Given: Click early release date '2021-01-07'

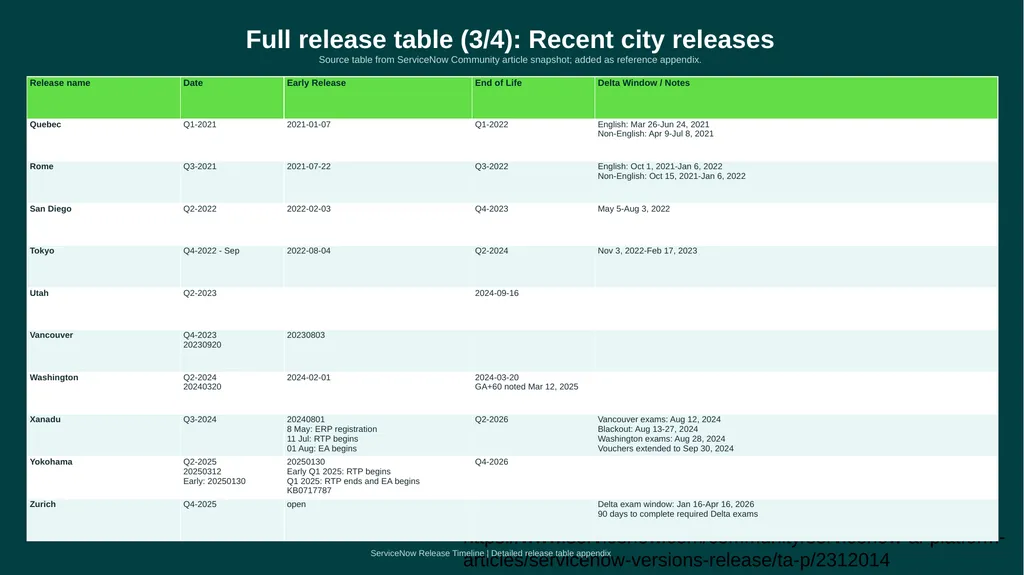Looking at the screenshot, I should (x=308, y=124).
